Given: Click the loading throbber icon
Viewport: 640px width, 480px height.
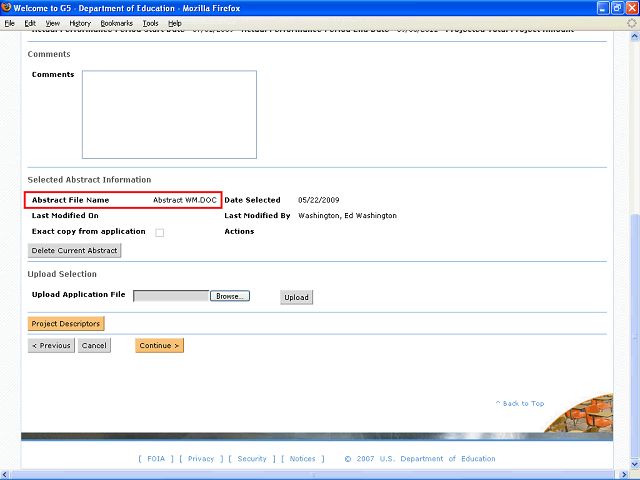Looking at the screenshot, I should click(631, 23).
